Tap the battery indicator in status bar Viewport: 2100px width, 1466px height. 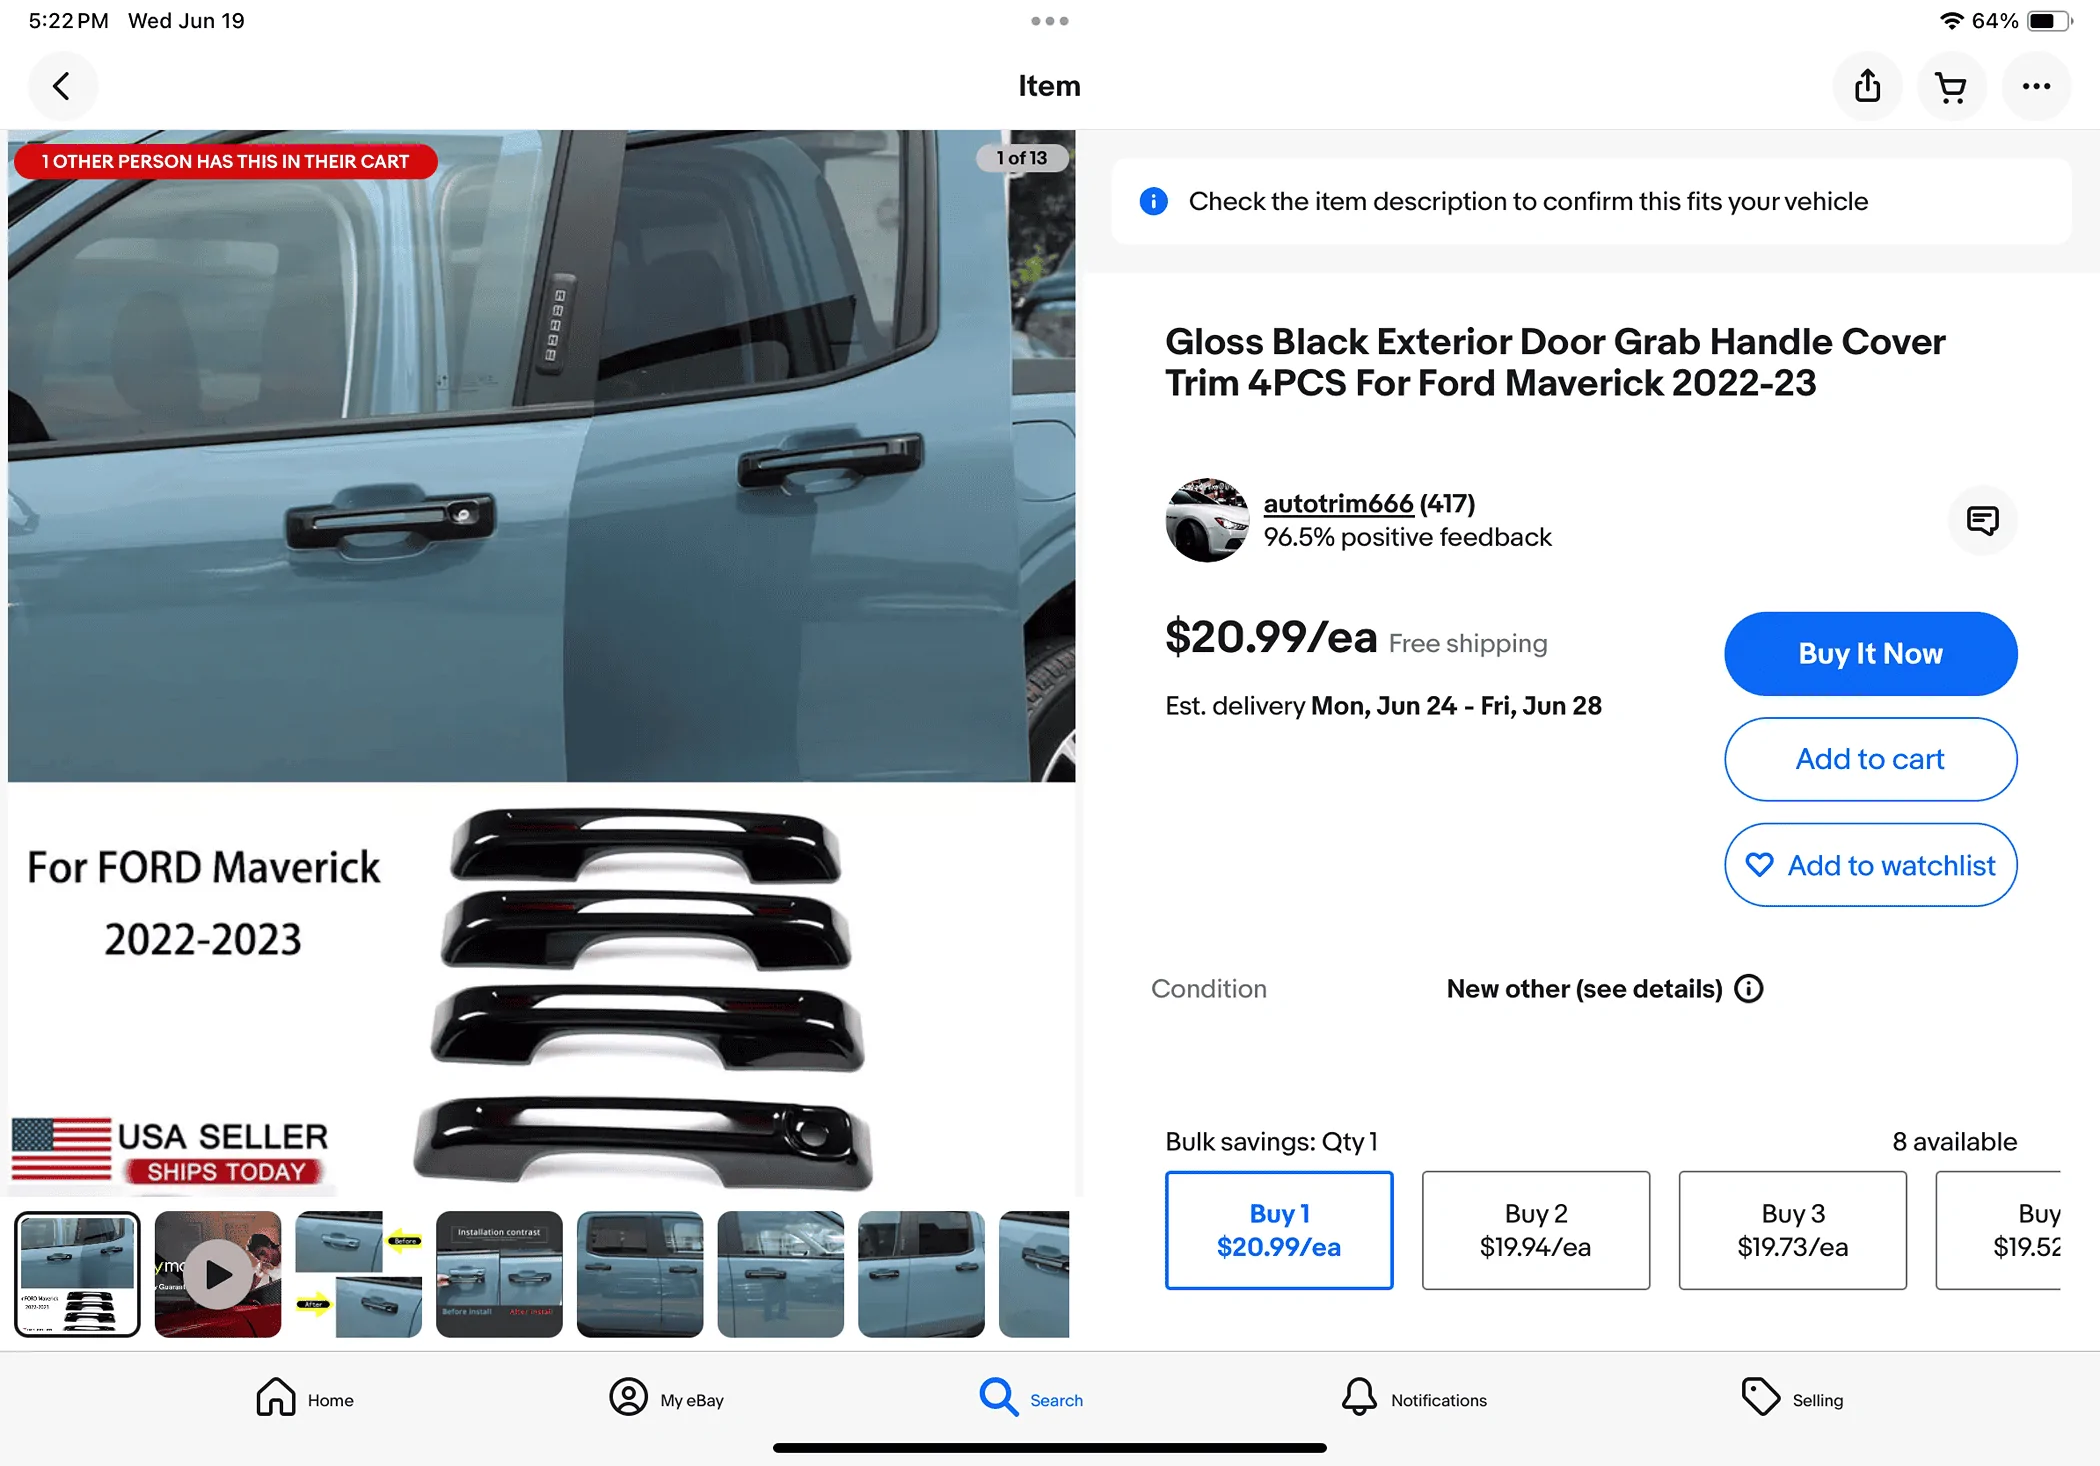coord(2050,21)
